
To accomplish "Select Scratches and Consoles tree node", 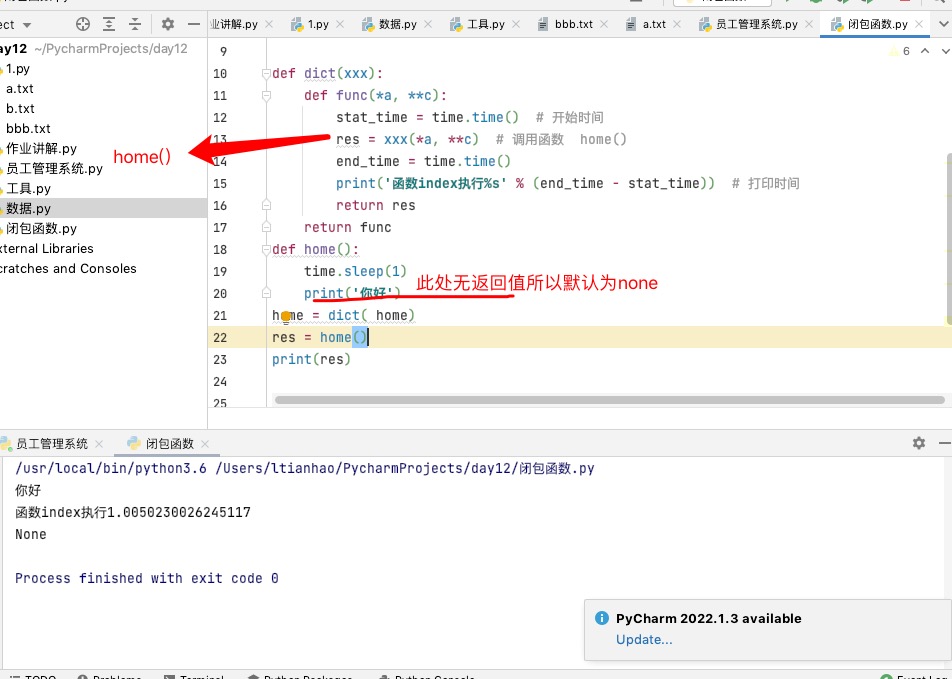I will (x=68, y=269).
